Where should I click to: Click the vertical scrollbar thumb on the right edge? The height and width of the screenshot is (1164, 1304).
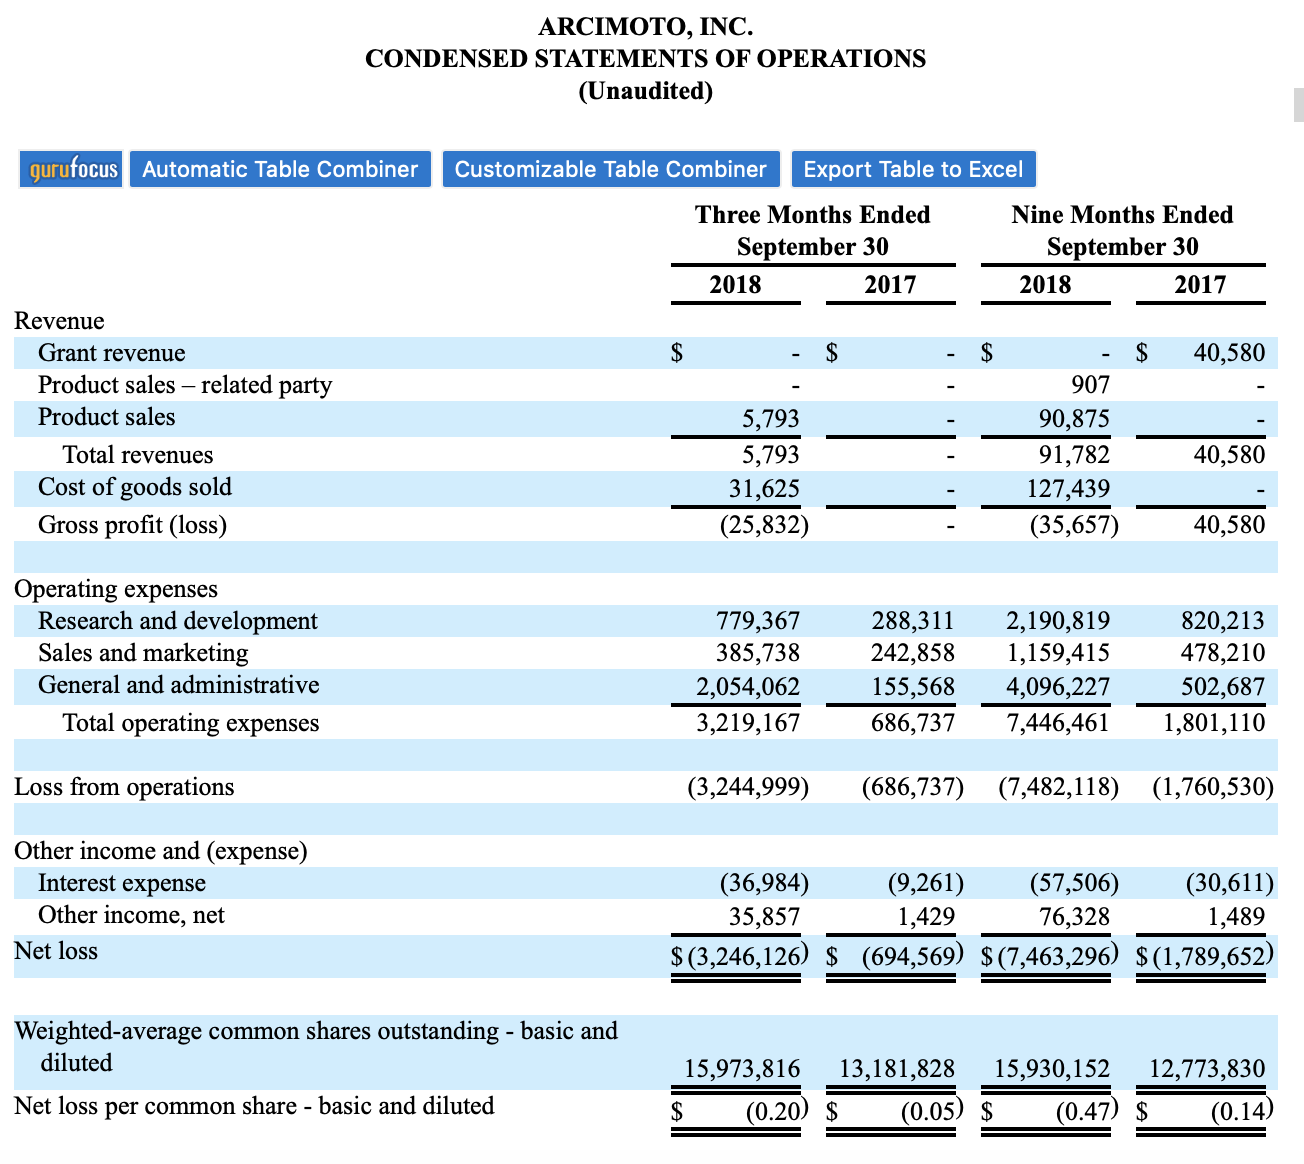[x=1298, y=105]
